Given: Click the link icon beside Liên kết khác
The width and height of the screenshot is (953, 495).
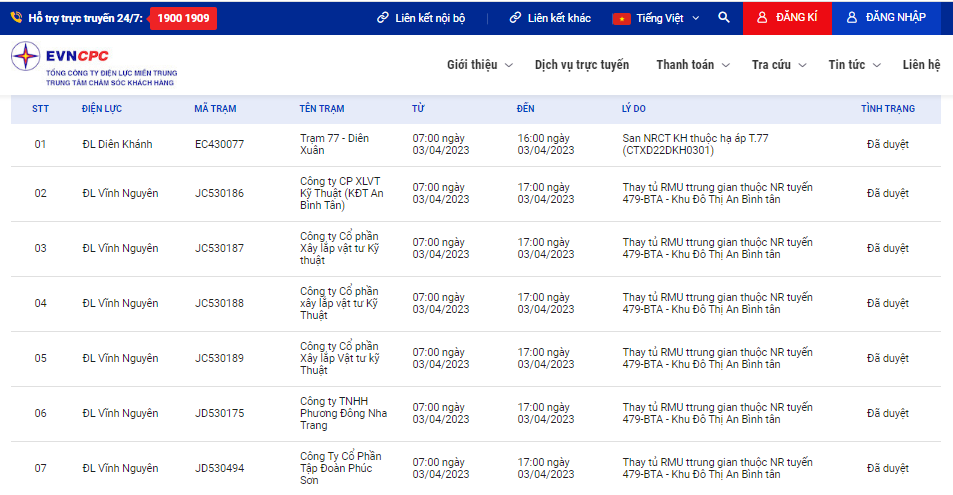Looking at the screenshot, I should 515,18.
